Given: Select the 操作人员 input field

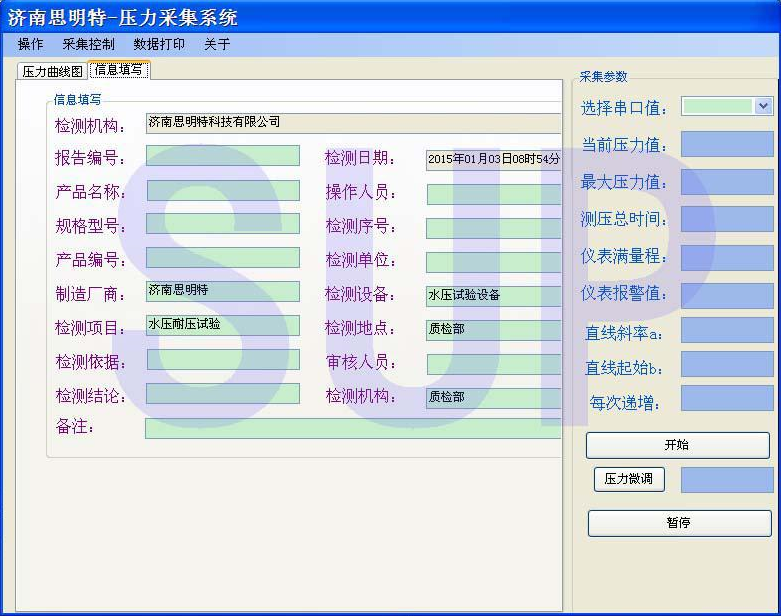Looking at the screenshot, I should [x=493, y=194].
